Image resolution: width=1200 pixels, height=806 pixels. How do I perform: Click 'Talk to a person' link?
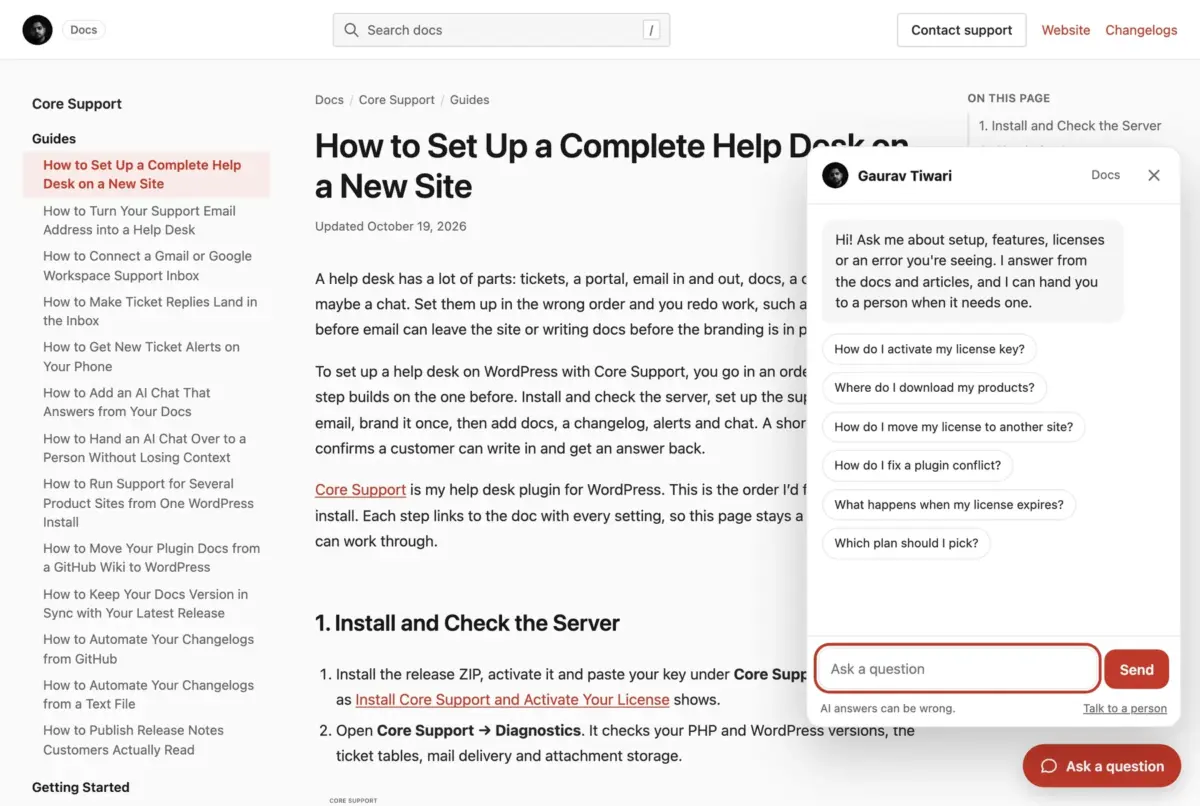(1125, 708)
